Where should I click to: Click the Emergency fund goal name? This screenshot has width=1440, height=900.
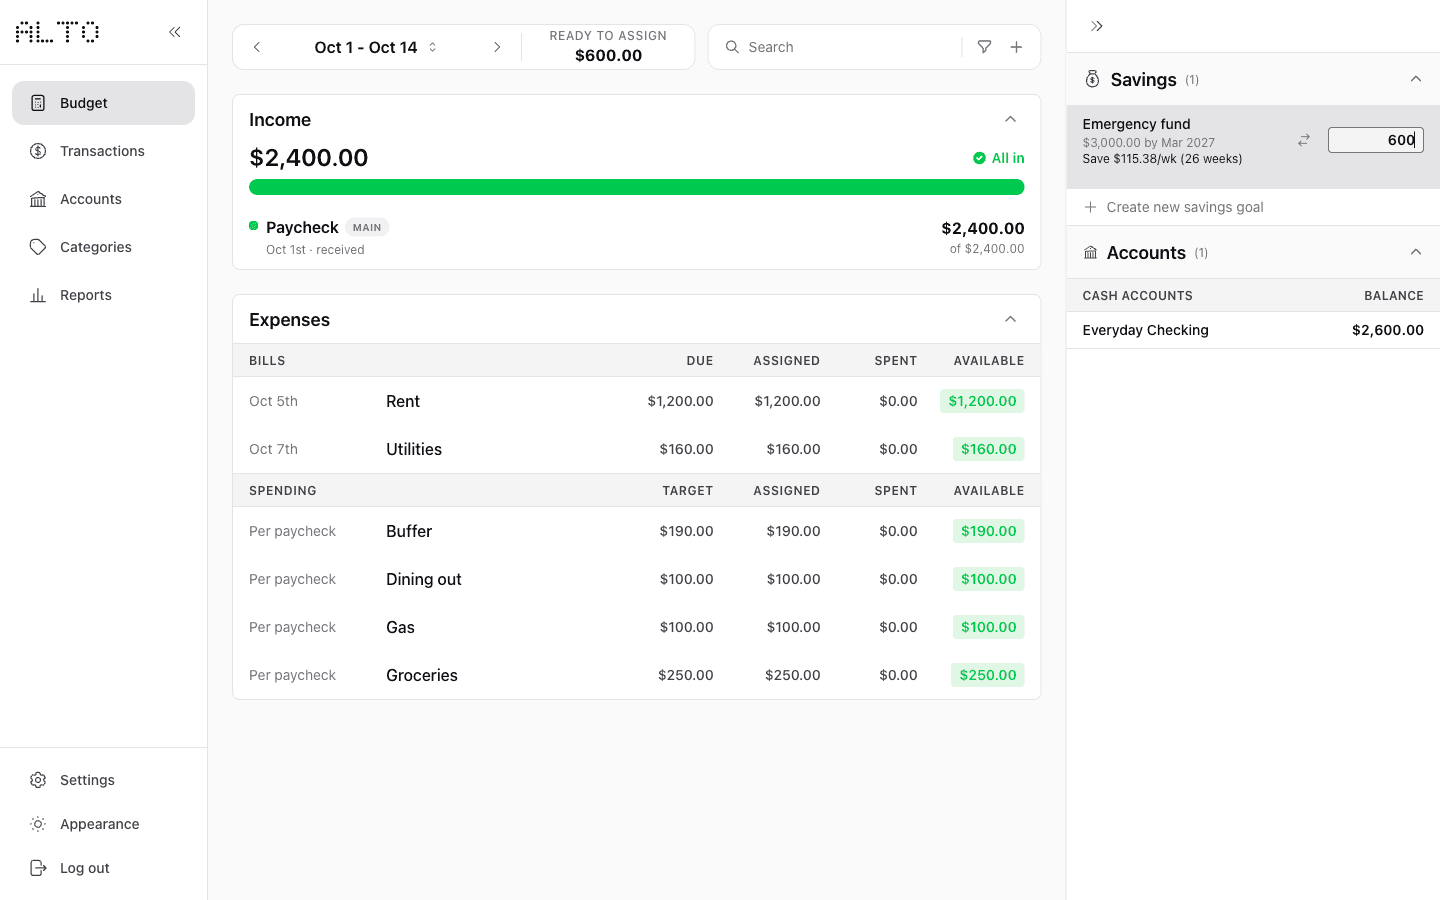[1136, 124]
